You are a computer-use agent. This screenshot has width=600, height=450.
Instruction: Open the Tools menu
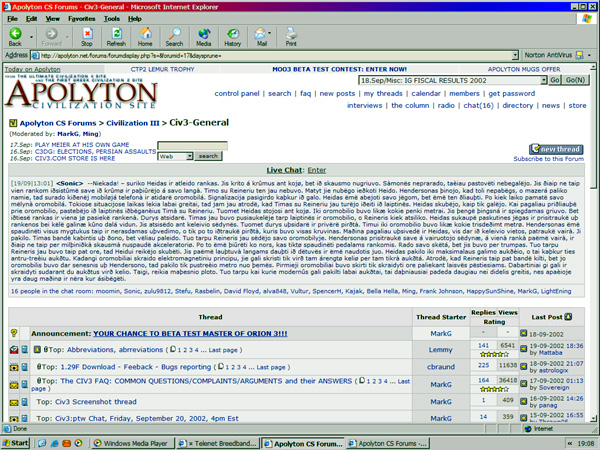[113, 18]
